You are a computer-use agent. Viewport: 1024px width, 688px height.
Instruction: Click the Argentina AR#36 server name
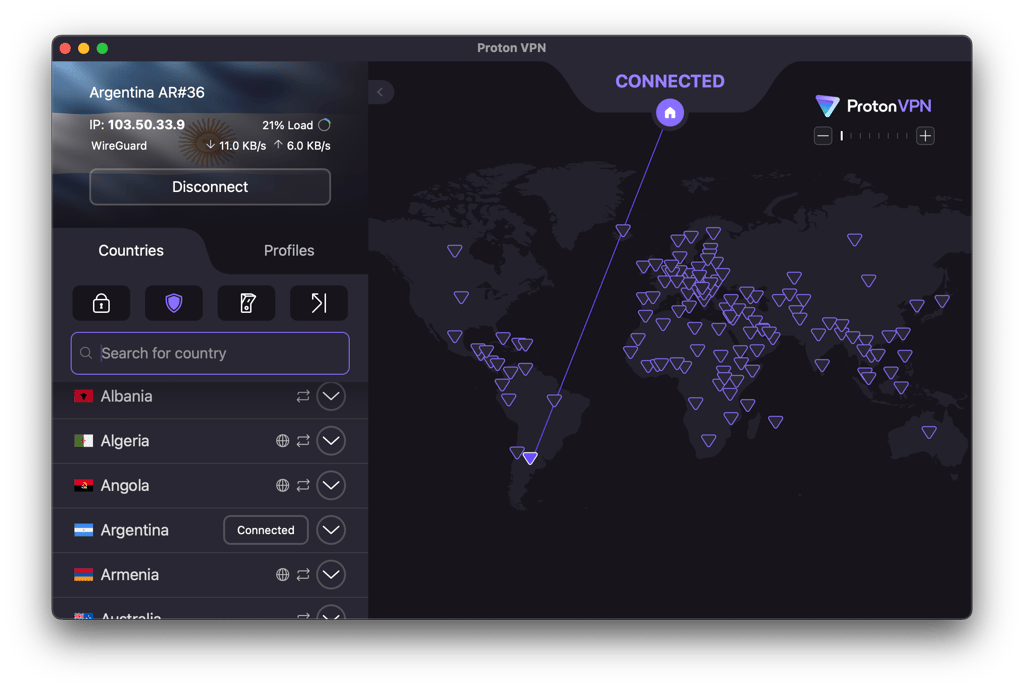pyautogui.click(x=147, y=92)
